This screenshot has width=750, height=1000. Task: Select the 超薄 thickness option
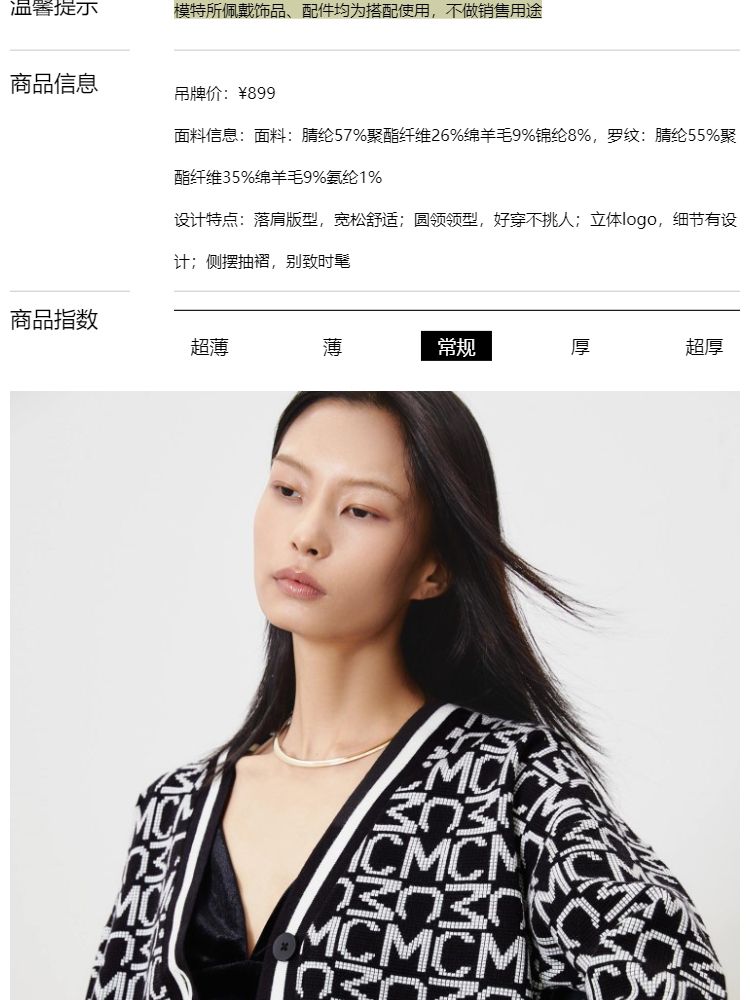tap(209, 347)
